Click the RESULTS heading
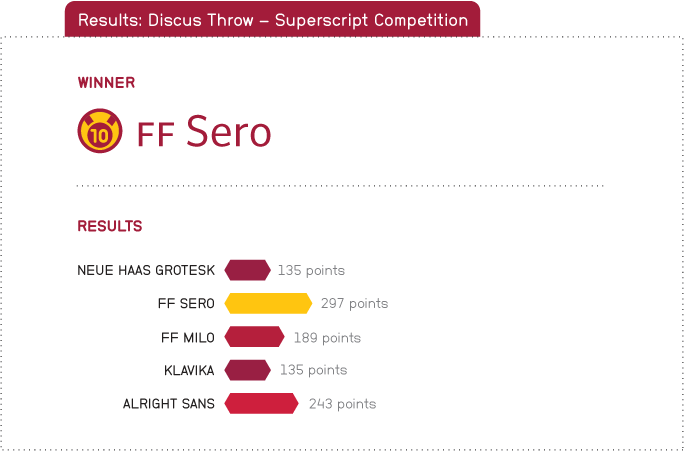 [x=110, y=226]
